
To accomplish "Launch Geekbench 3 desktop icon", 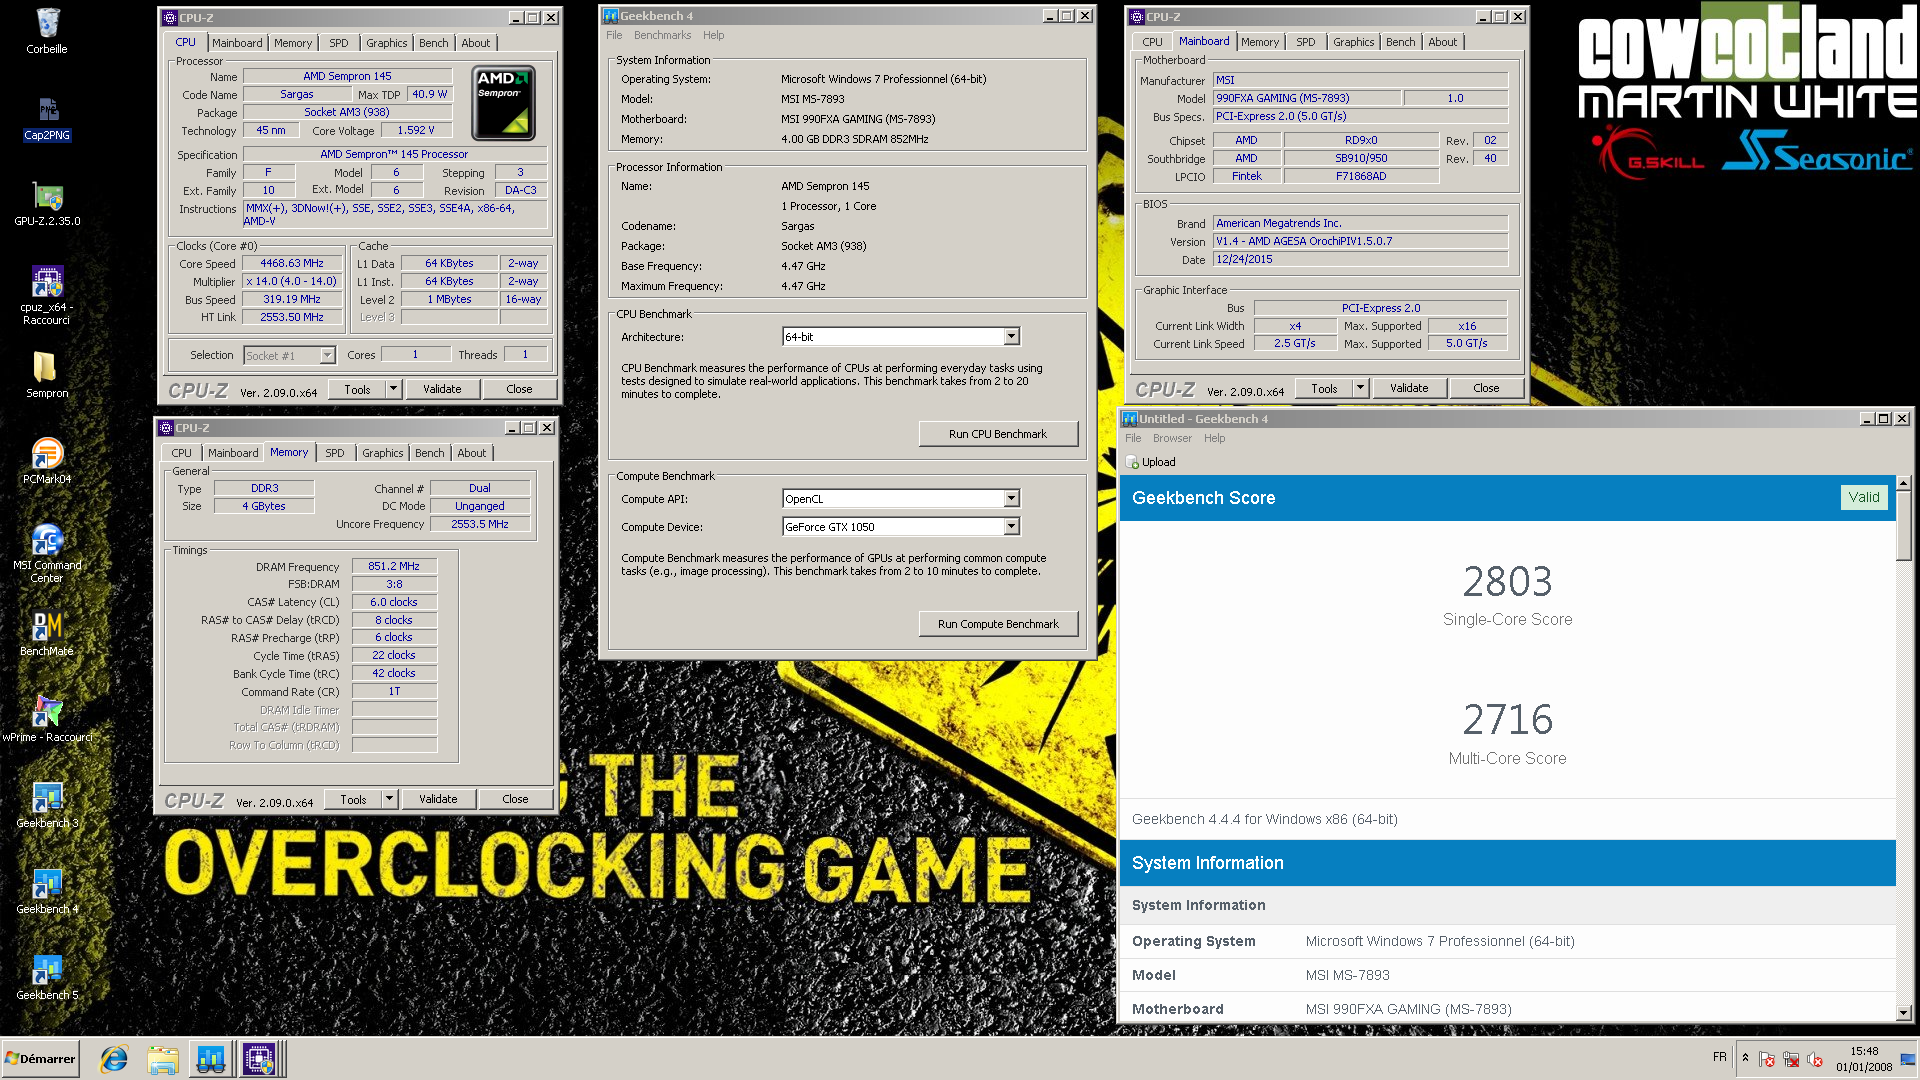I will (47, 805).
